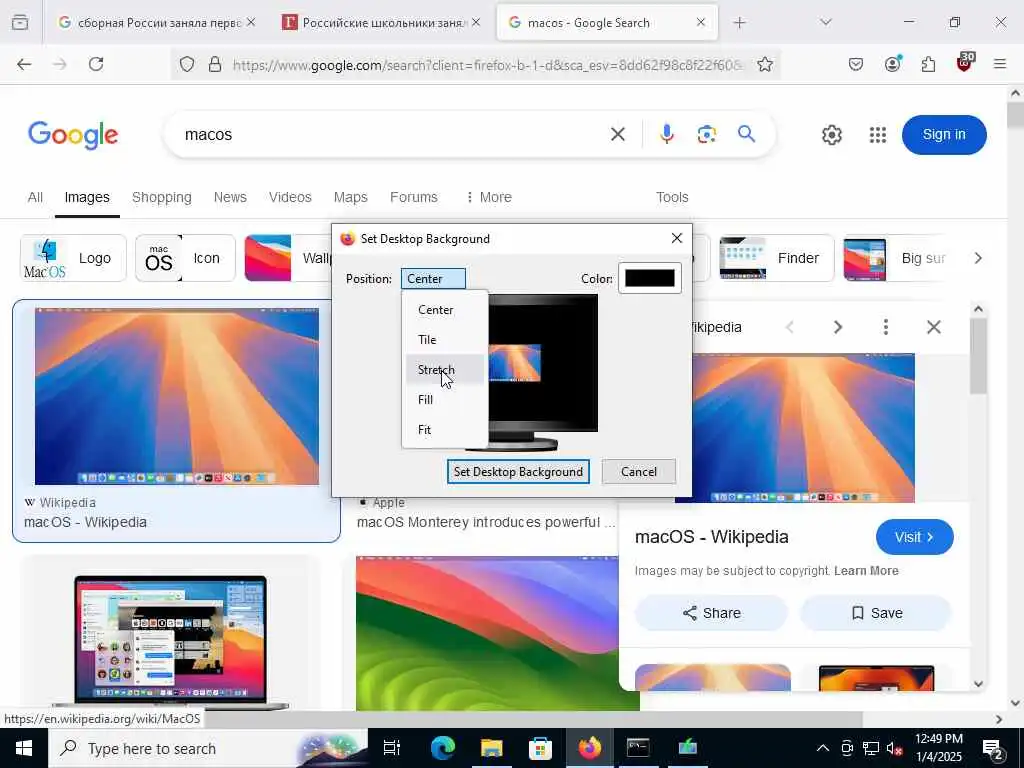Close the image preview panel

click(934, 327)
